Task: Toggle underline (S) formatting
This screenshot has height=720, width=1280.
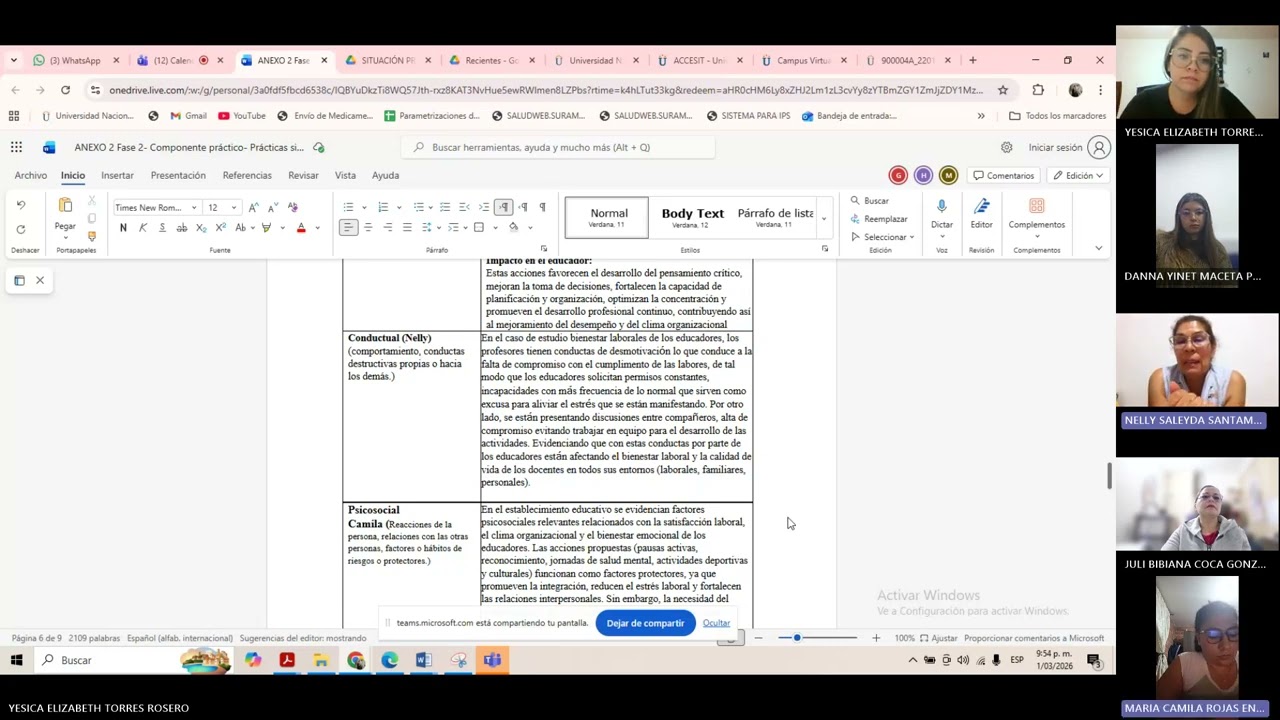Action: [x=162, y=228]
